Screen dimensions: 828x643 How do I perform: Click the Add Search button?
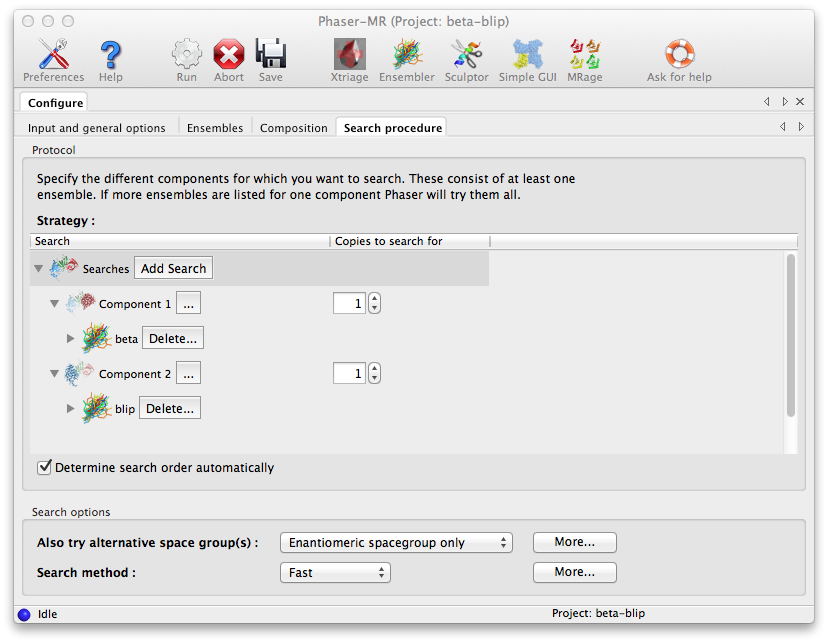tap(173, 269)
